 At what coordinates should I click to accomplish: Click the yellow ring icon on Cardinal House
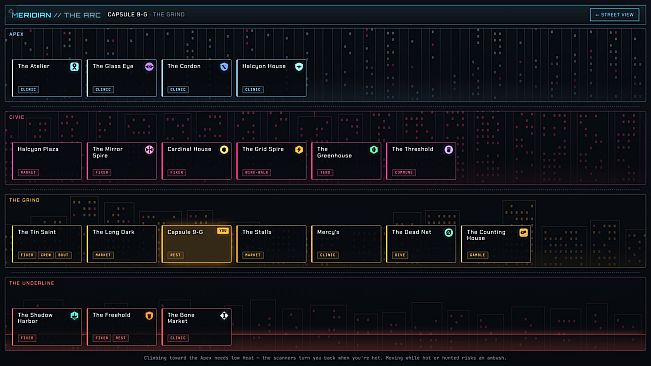pyautogui.click(x=224, y=149)
